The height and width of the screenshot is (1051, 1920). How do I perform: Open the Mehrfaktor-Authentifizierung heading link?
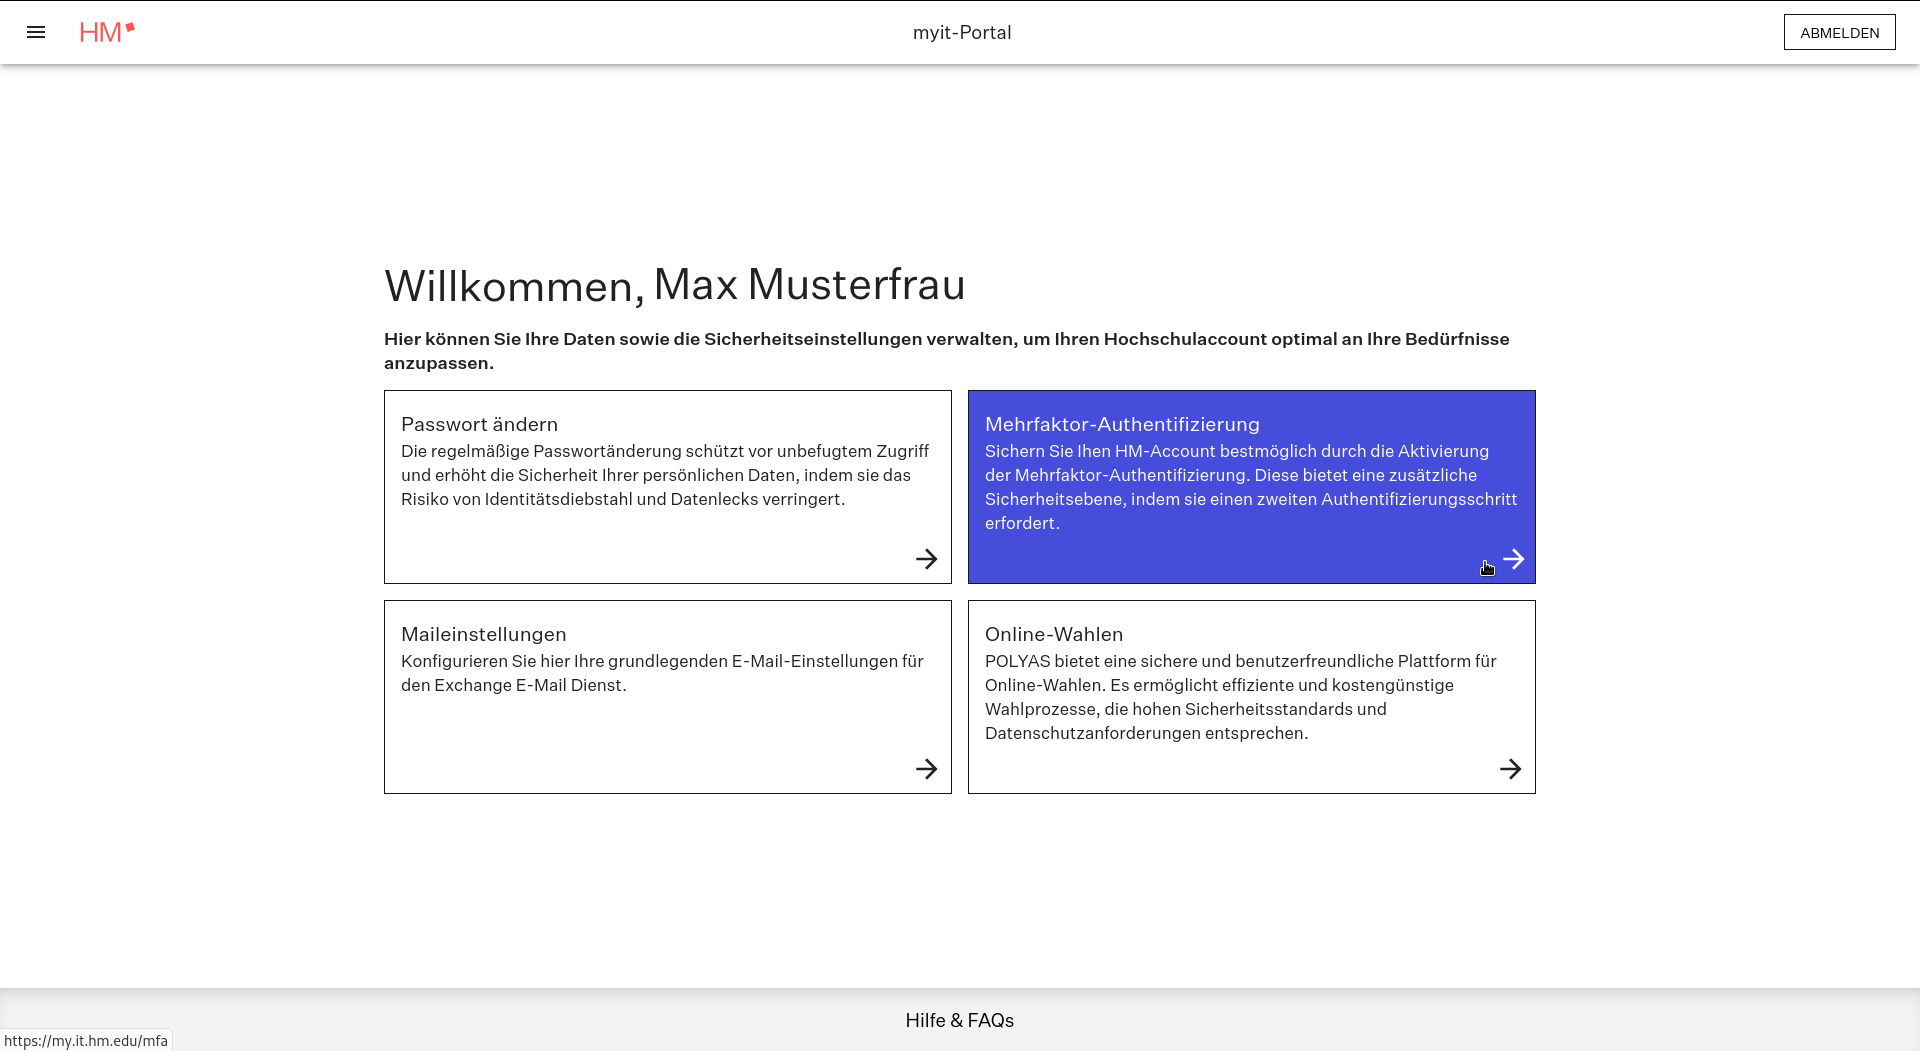[x=1122, y=424]
